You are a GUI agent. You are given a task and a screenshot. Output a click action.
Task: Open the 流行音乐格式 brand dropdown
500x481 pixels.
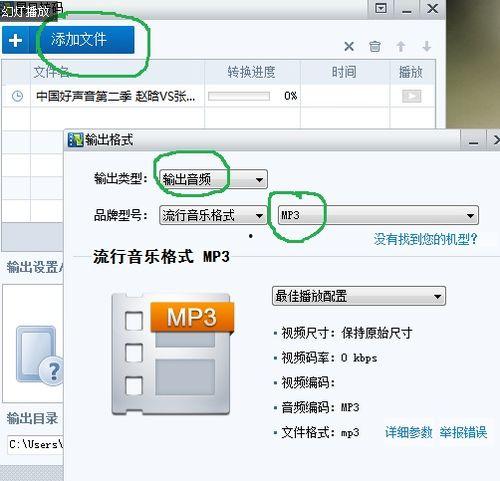(213, 215)
